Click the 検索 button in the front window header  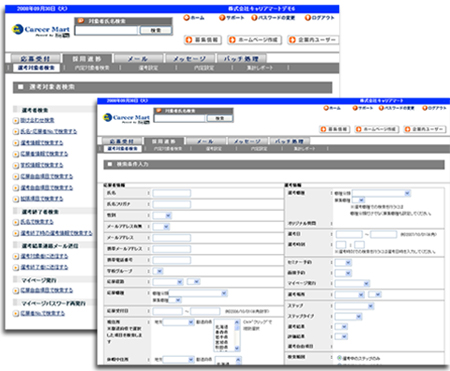click(219, 118)
